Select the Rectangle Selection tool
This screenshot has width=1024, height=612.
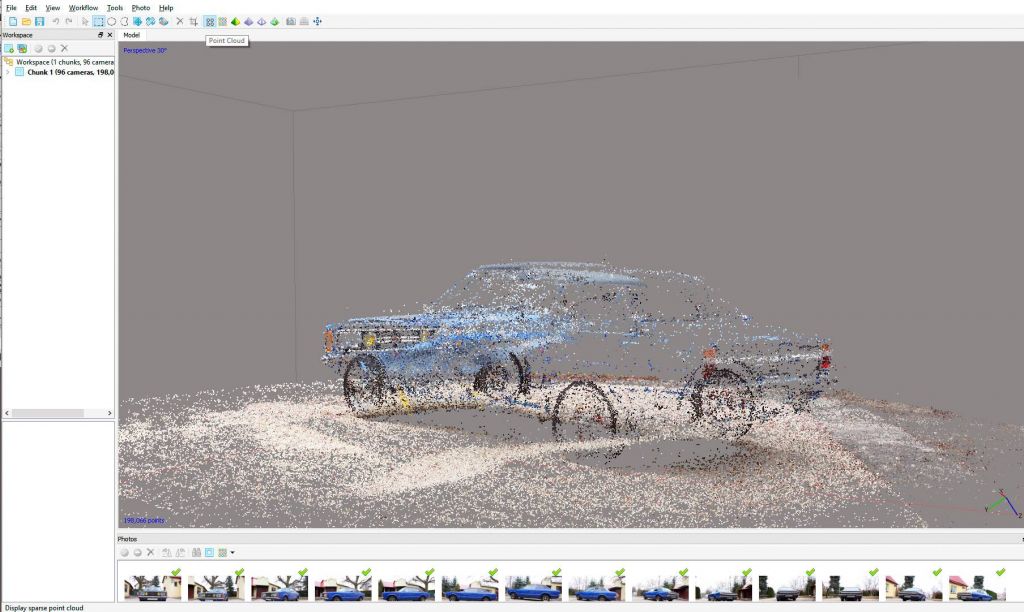[98, 21]
